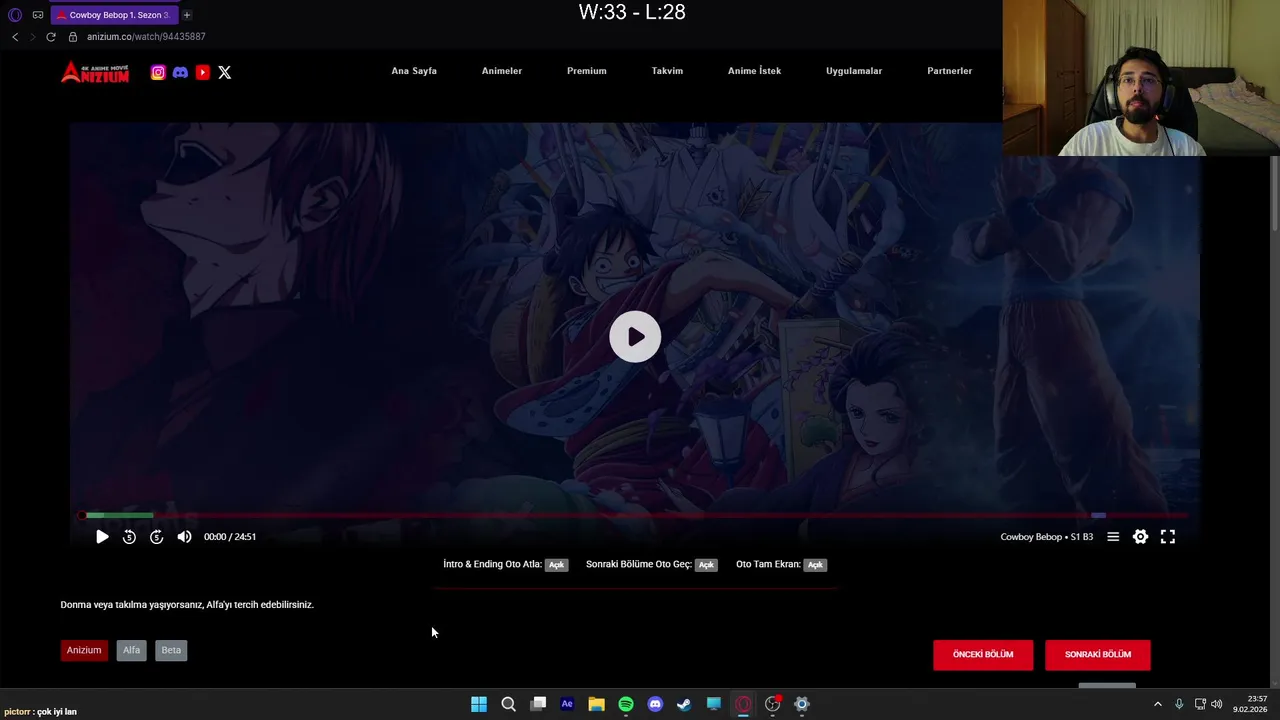Click the video progress seek bar

click(635, 516)
